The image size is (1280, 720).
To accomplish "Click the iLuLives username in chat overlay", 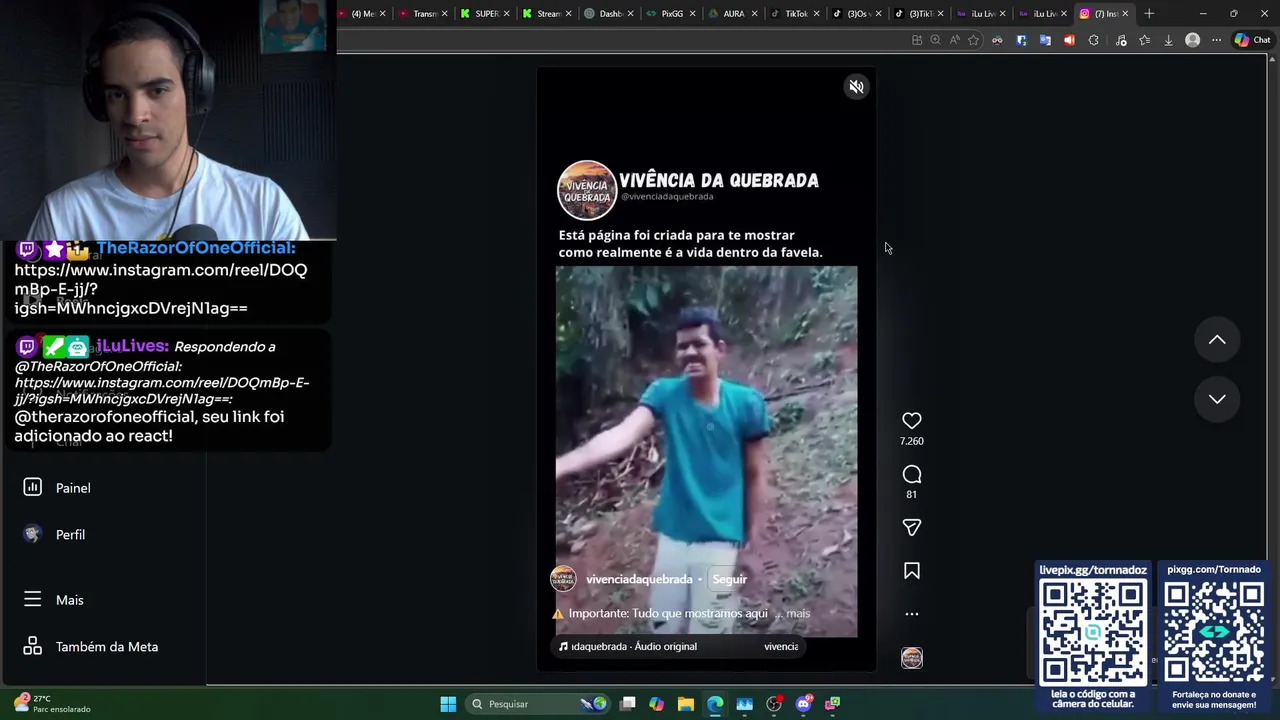I will click(133, 346).
